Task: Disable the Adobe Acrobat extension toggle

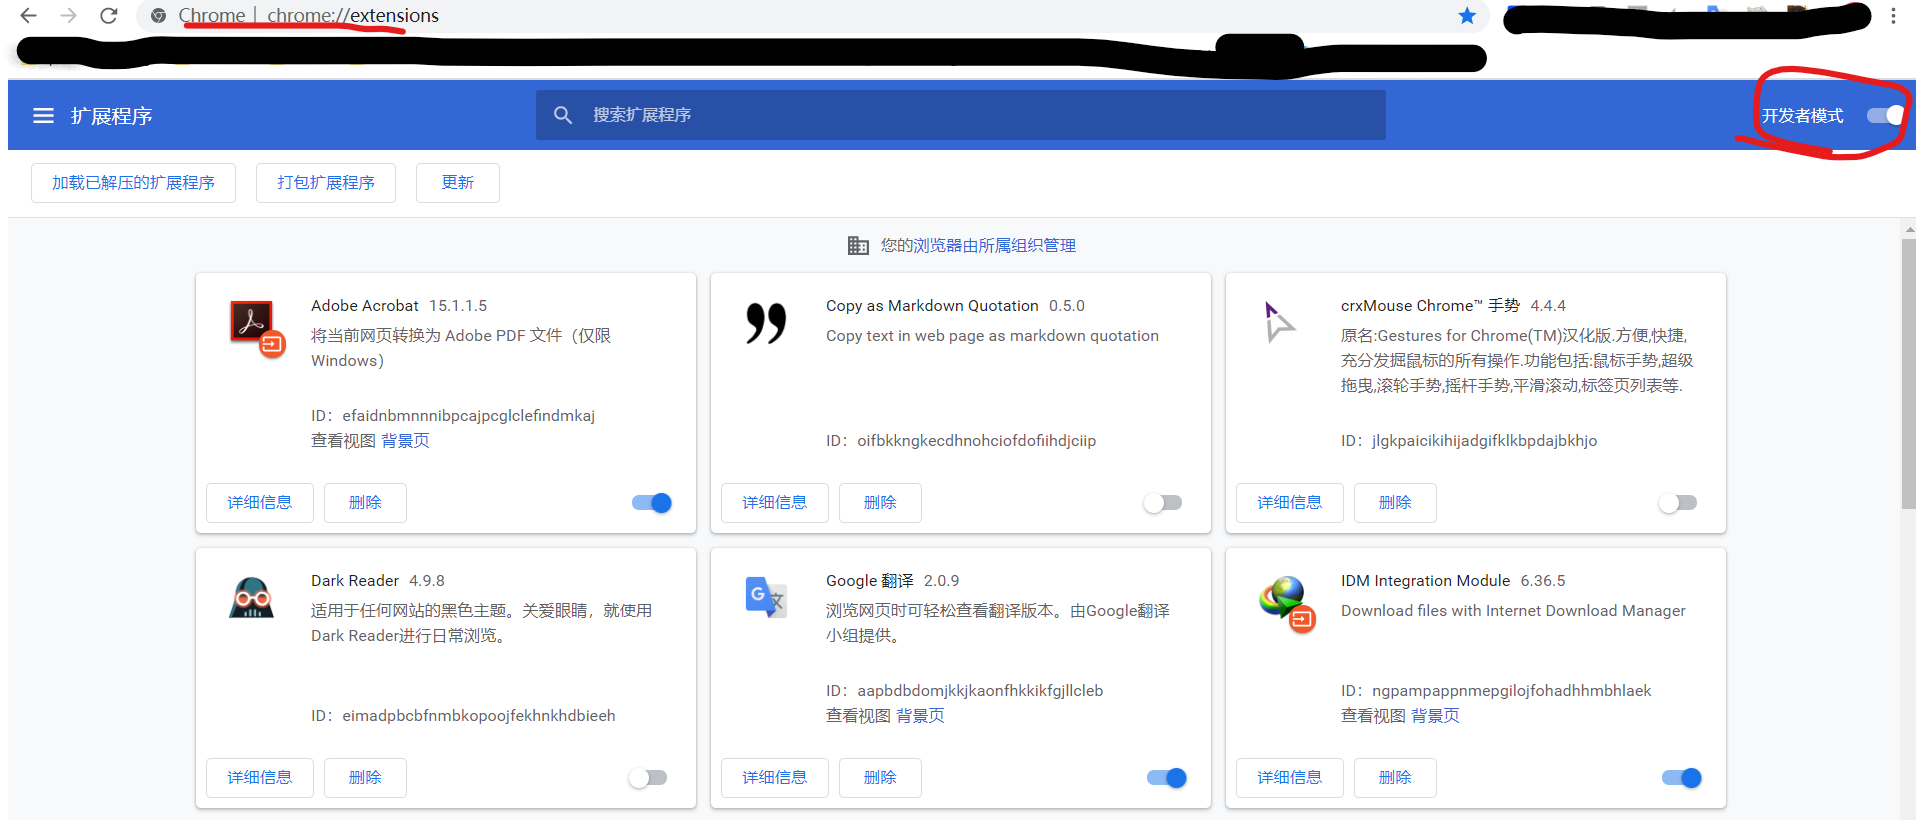Action: pos(652,503)
